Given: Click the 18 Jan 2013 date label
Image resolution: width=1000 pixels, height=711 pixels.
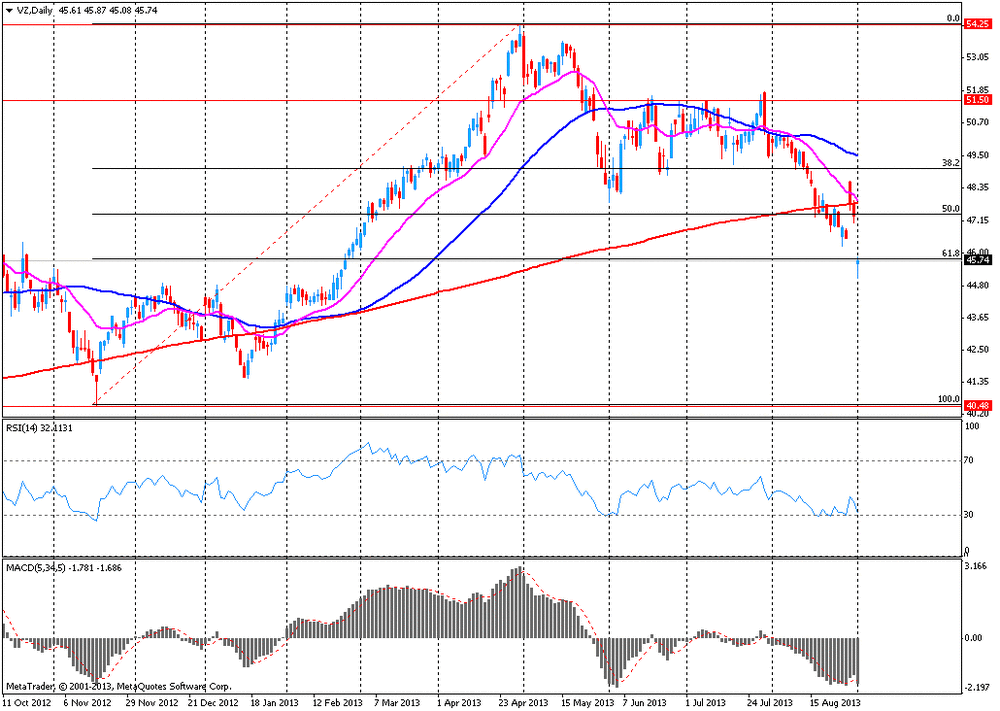Looking at the screenshot, I should [273, 703].
